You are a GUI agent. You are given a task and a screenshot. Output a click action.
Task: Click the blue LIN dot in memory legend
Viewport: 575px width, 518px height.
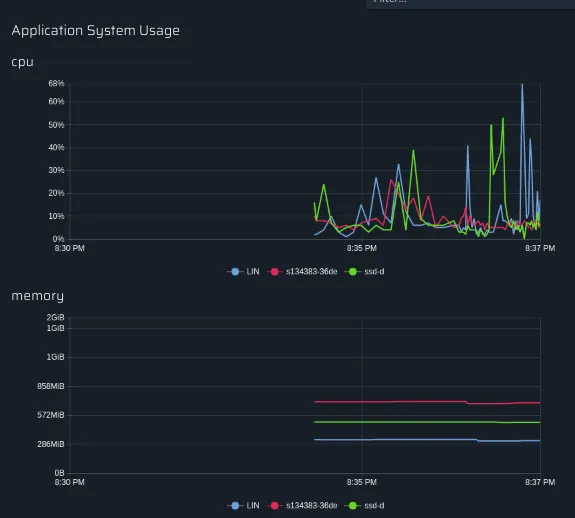point(235,506)
